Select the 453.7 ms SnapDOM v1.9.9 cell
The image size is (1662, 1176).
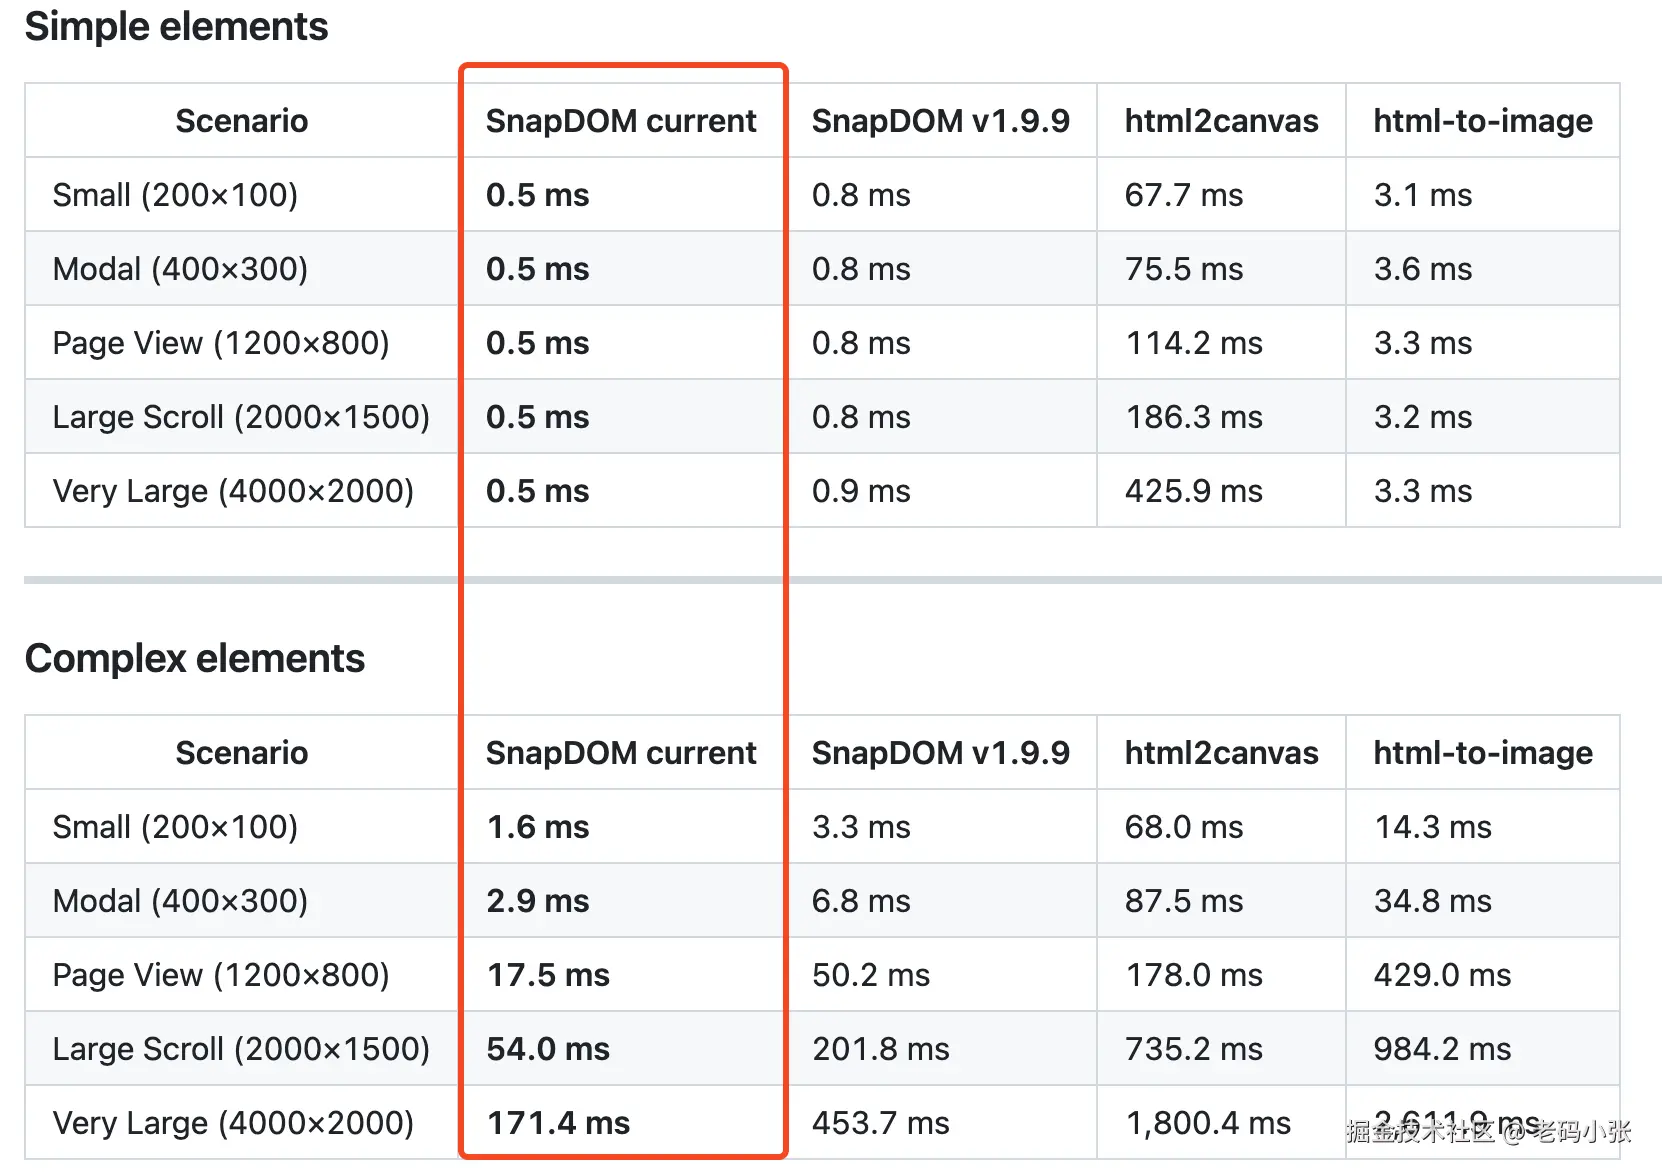(x=881, y=1123)
